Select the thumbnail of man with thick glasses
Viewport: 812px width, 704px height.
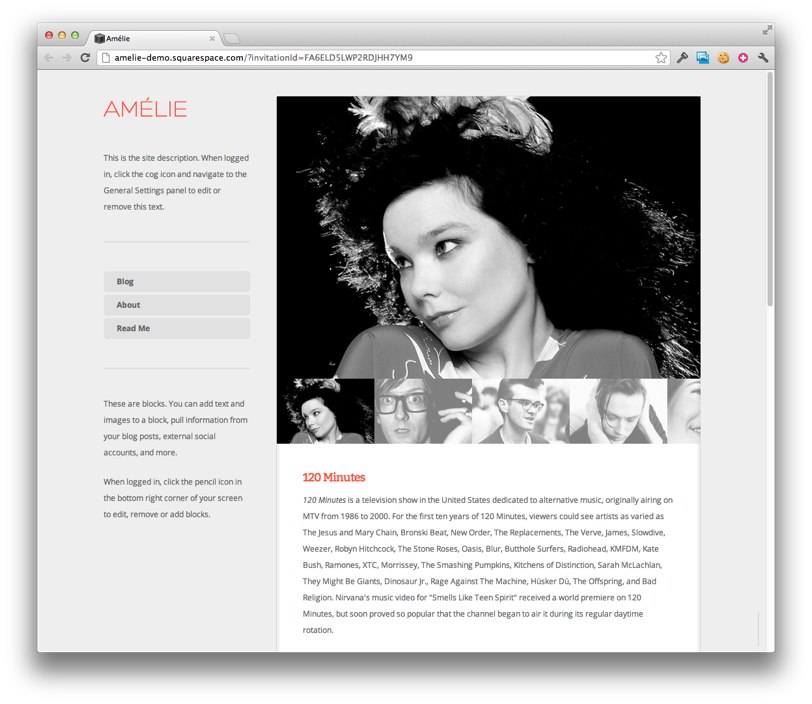tap(423, 411)
